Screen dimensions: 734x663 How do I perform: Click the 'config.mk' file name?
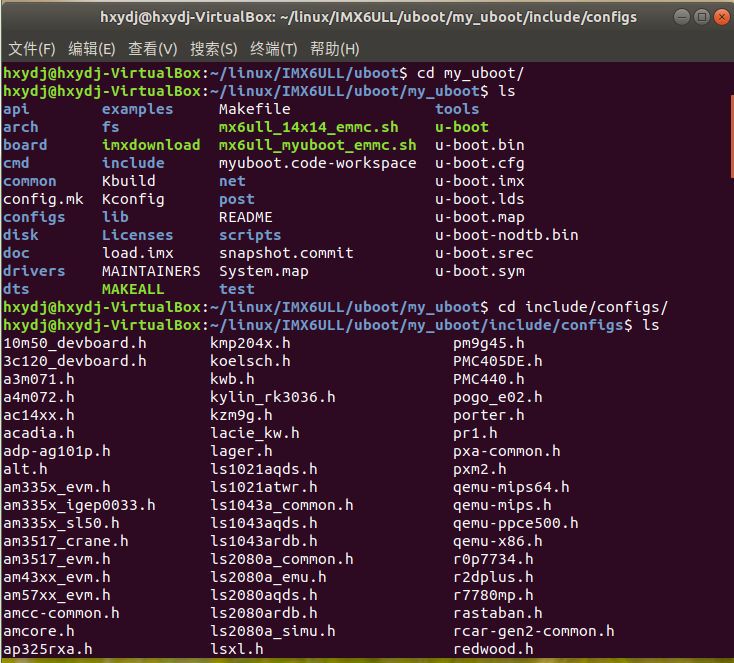(44, 199)
